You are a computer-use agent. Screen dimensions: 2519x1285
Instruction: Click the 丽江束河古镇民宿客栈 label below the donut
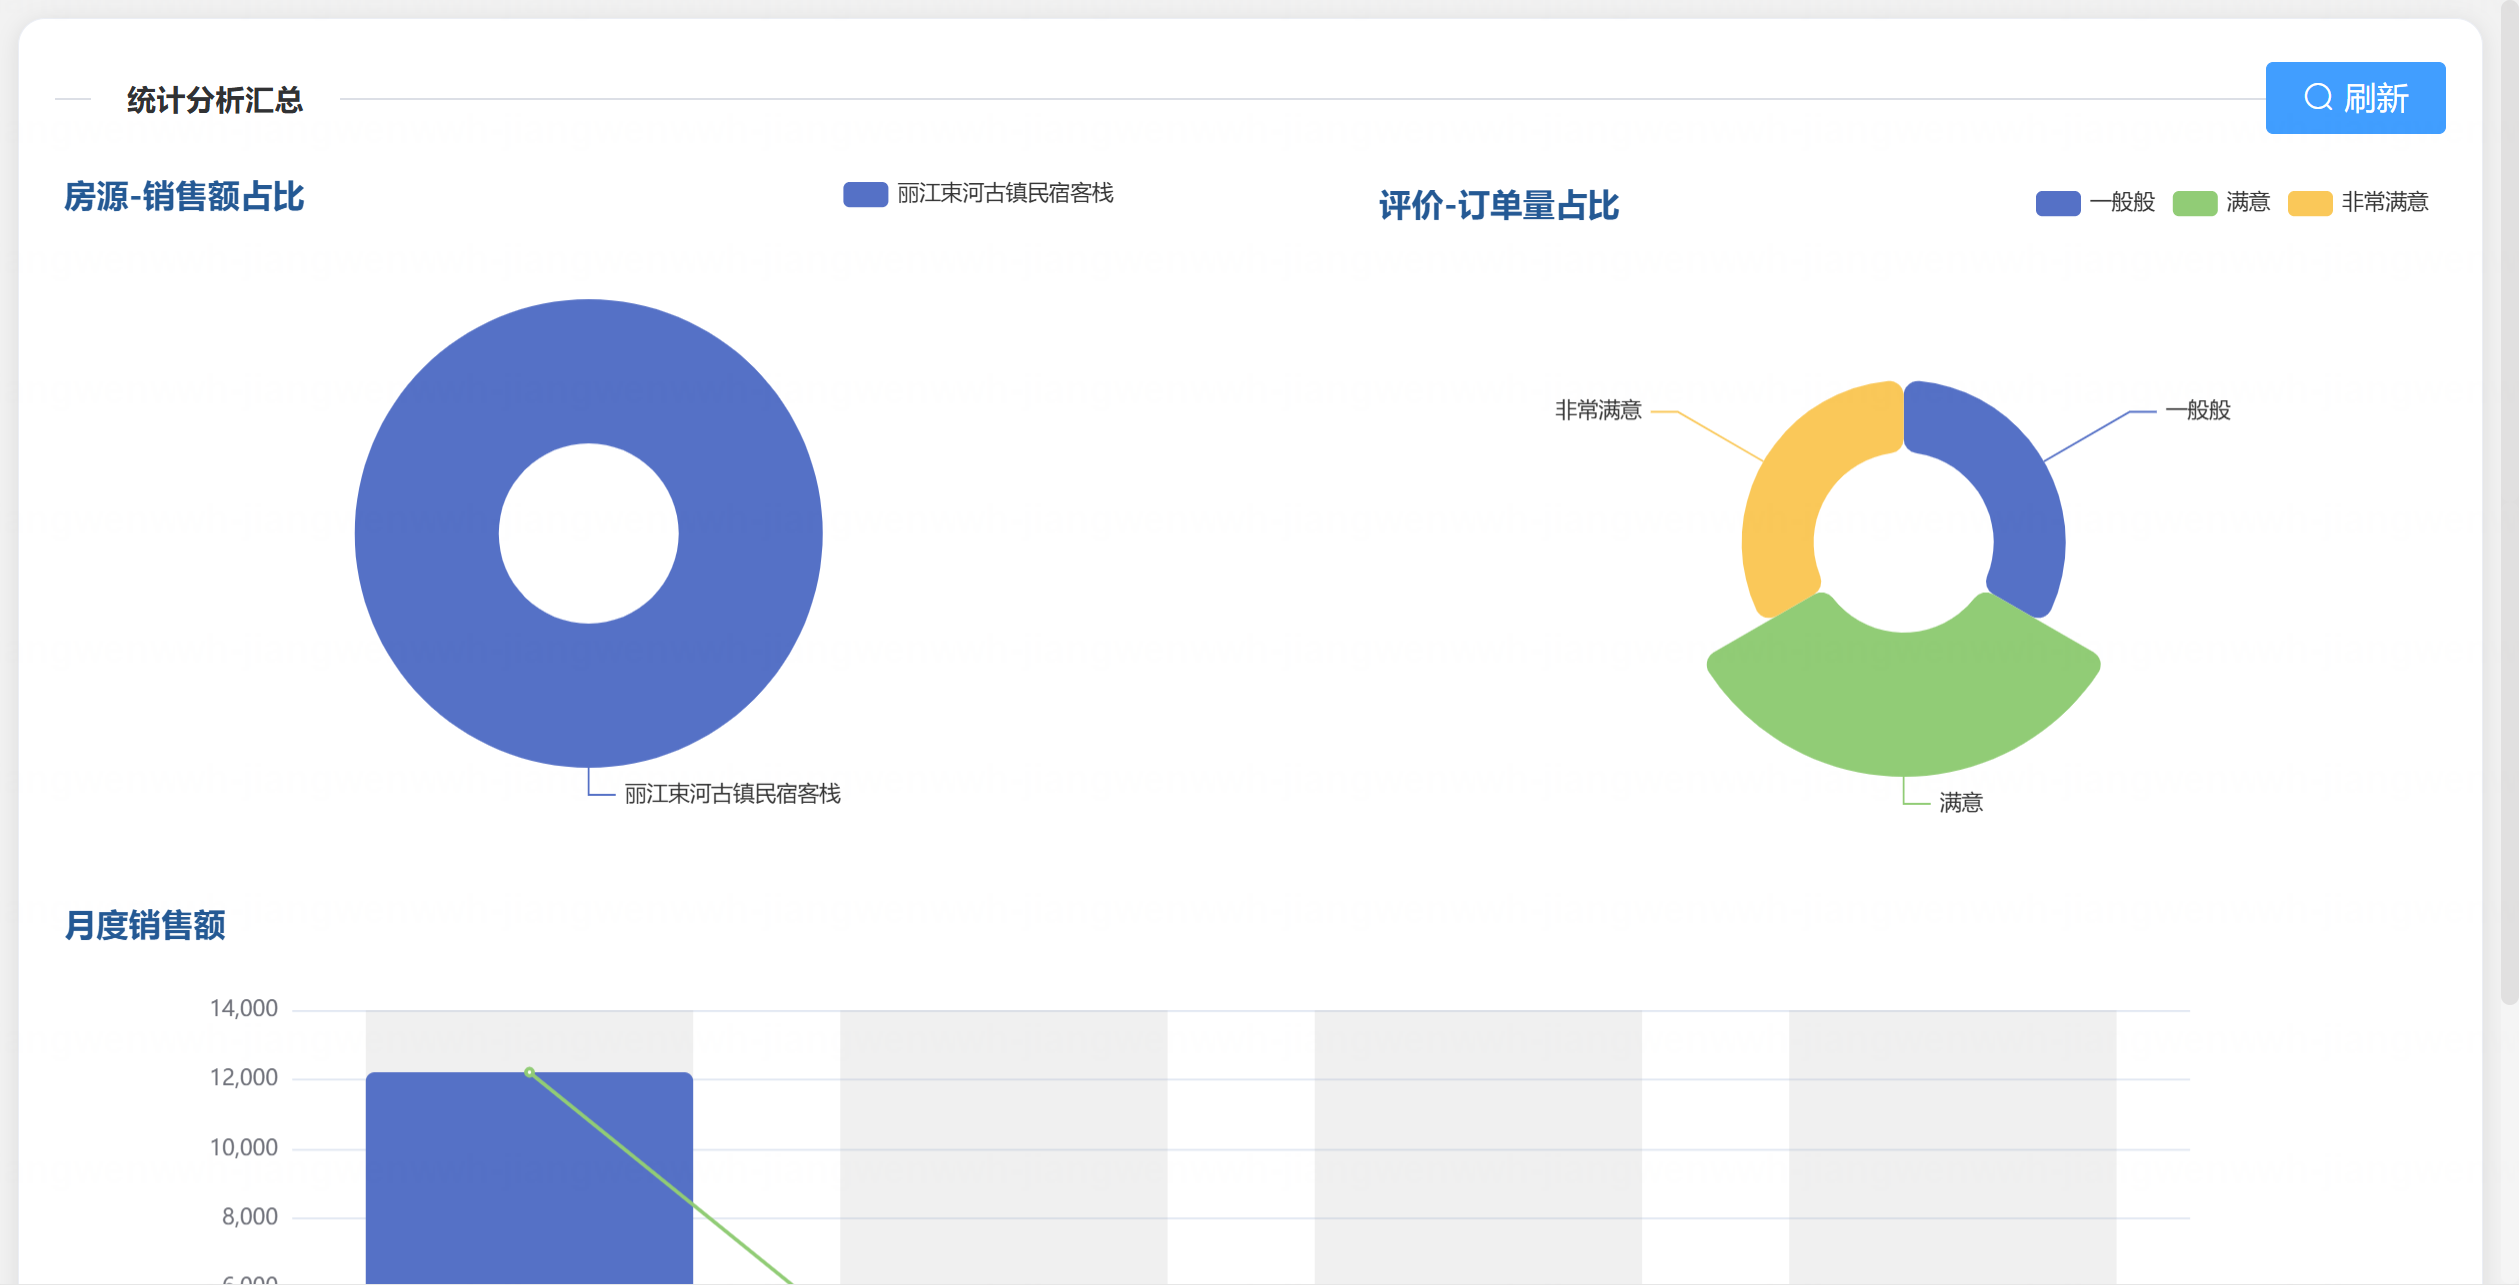732,794
